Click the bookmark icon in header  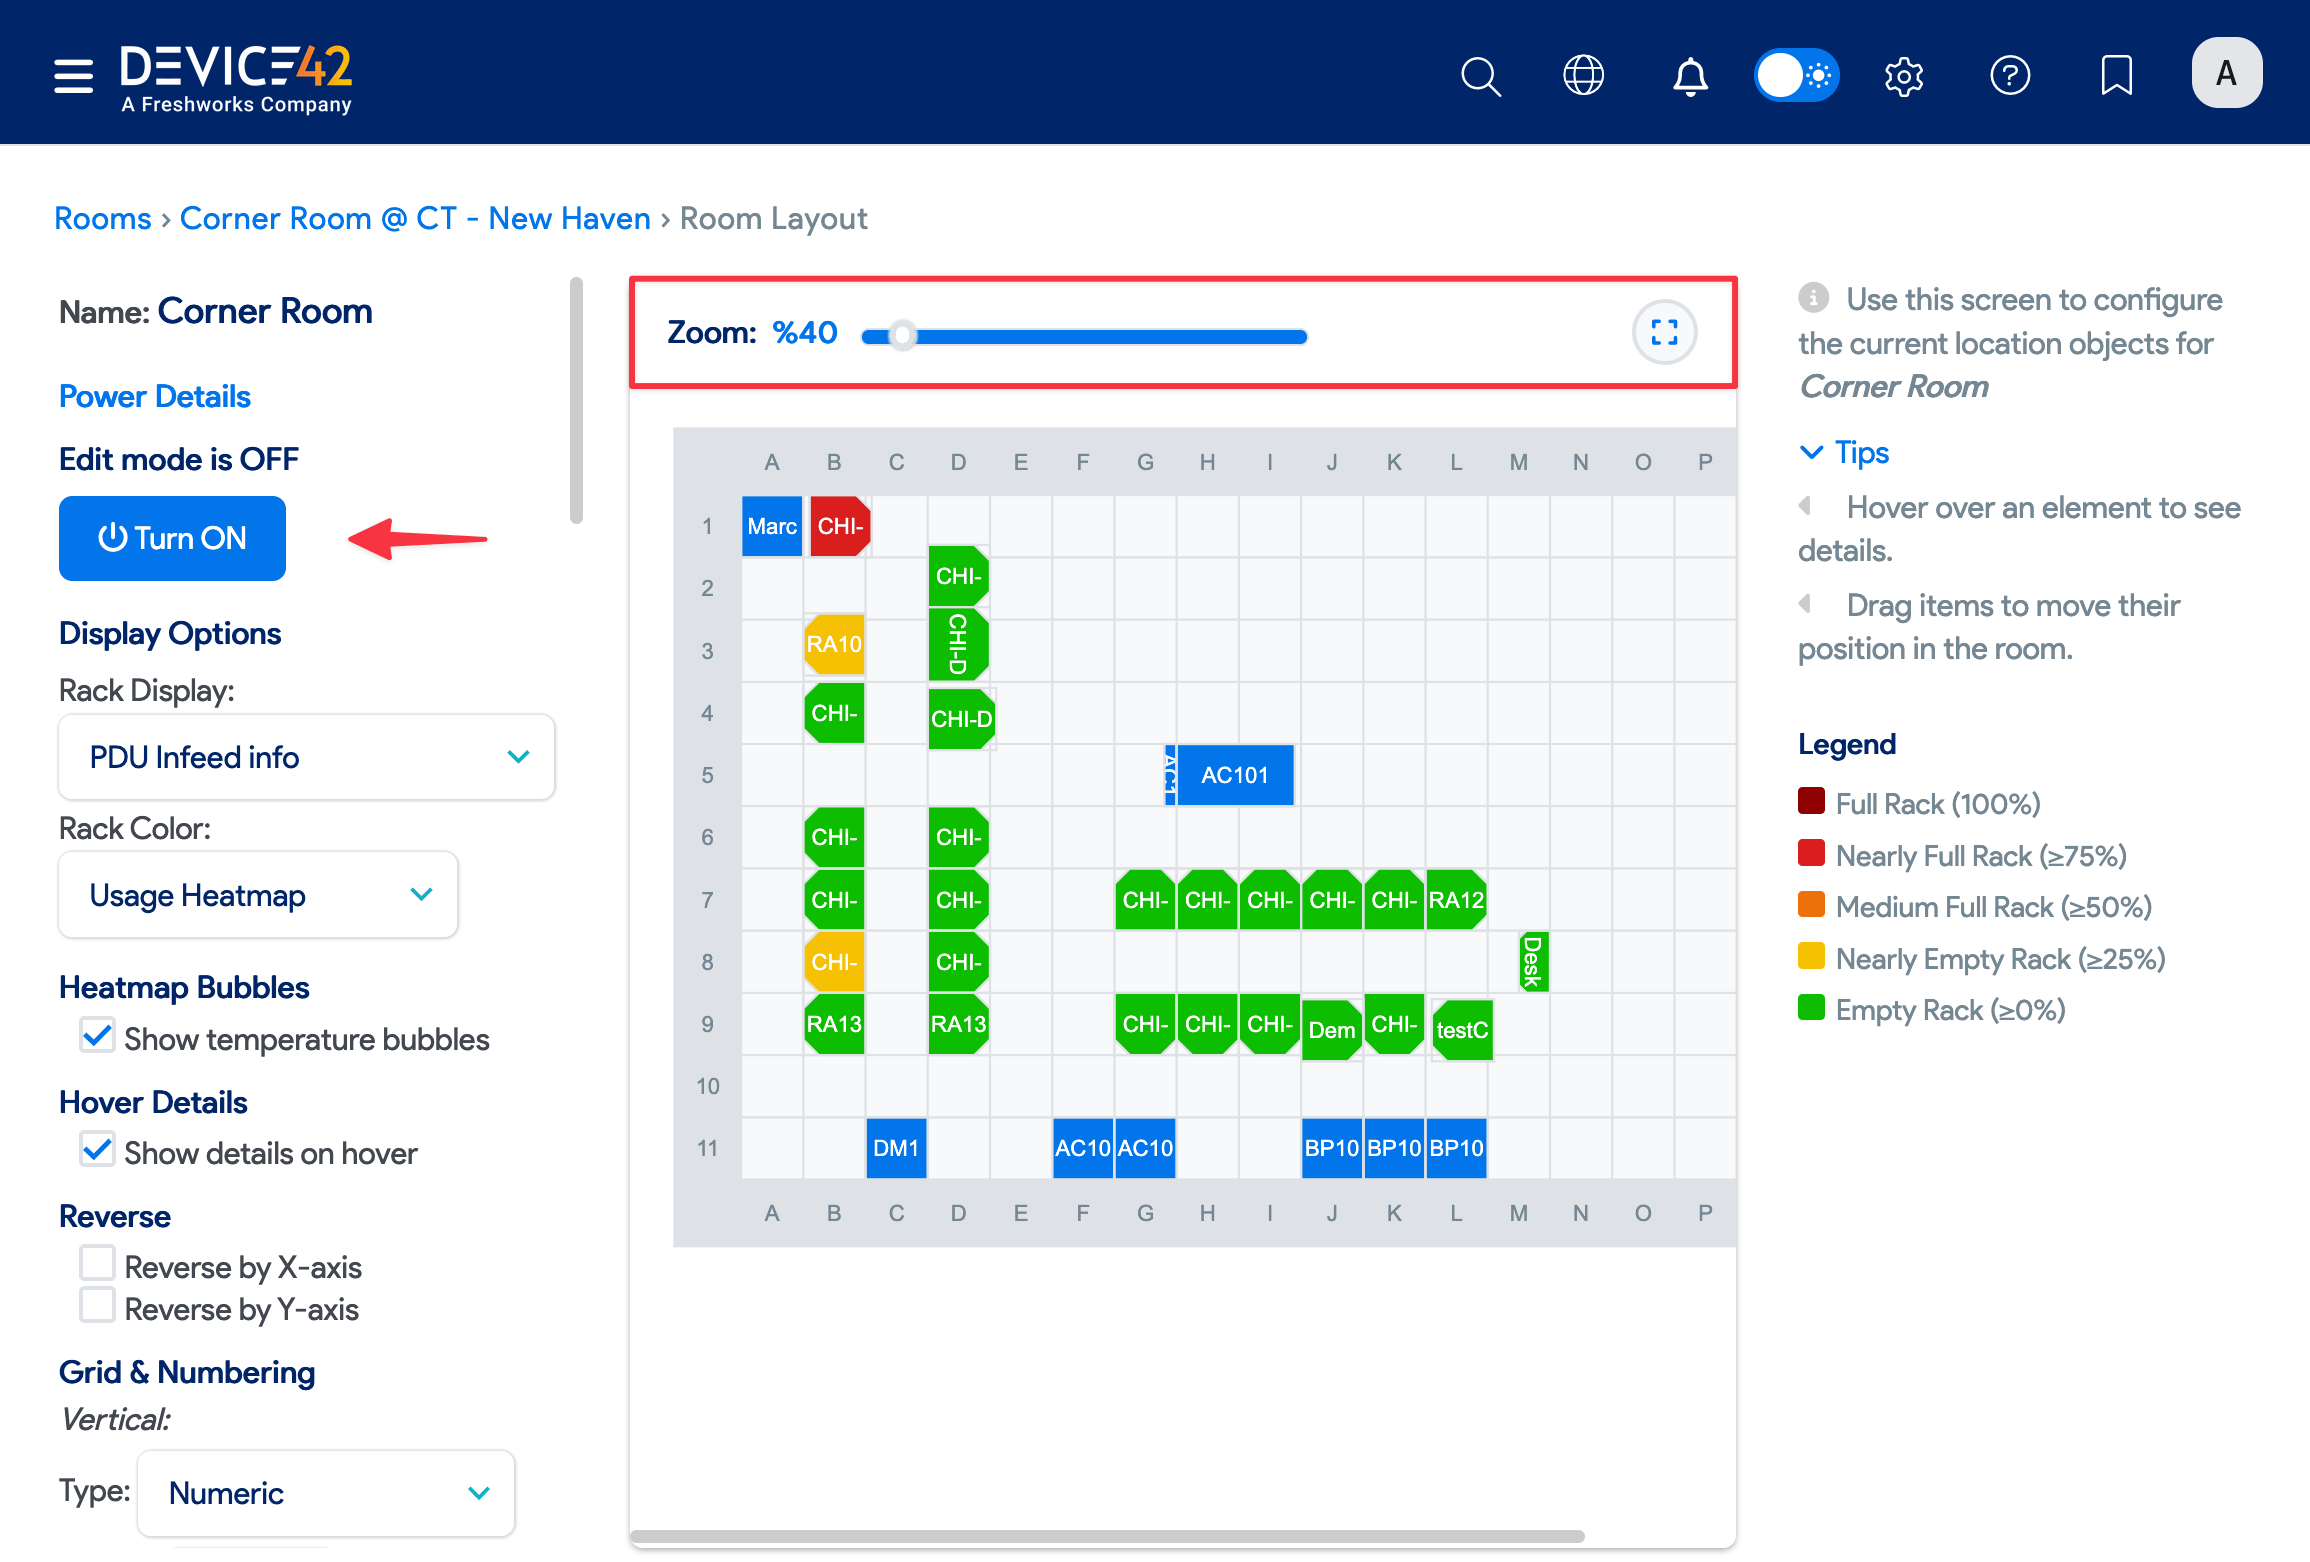[x=2116, y=76]
